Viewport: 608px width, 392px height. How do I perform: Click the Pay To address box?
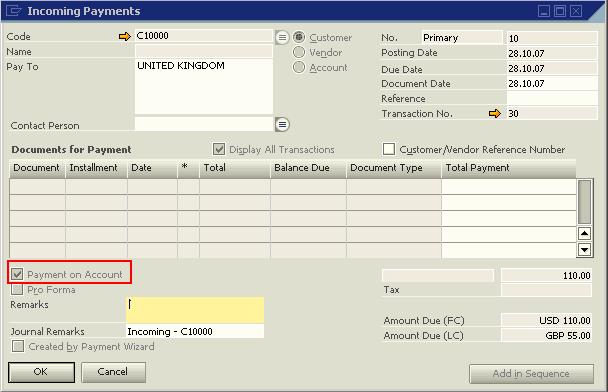point(204,87)
